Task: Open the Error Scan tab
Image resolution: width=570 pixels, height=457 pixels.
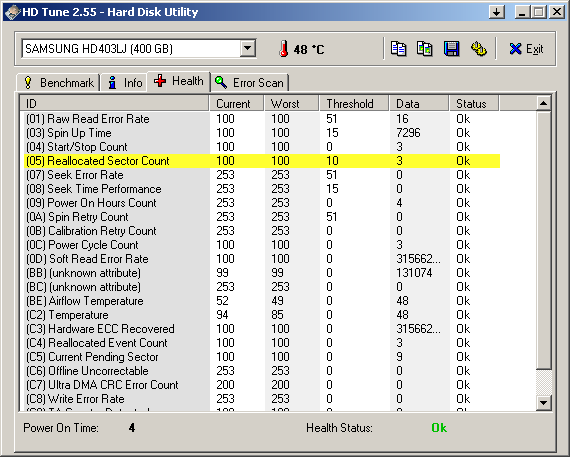Action: [250, 83]
